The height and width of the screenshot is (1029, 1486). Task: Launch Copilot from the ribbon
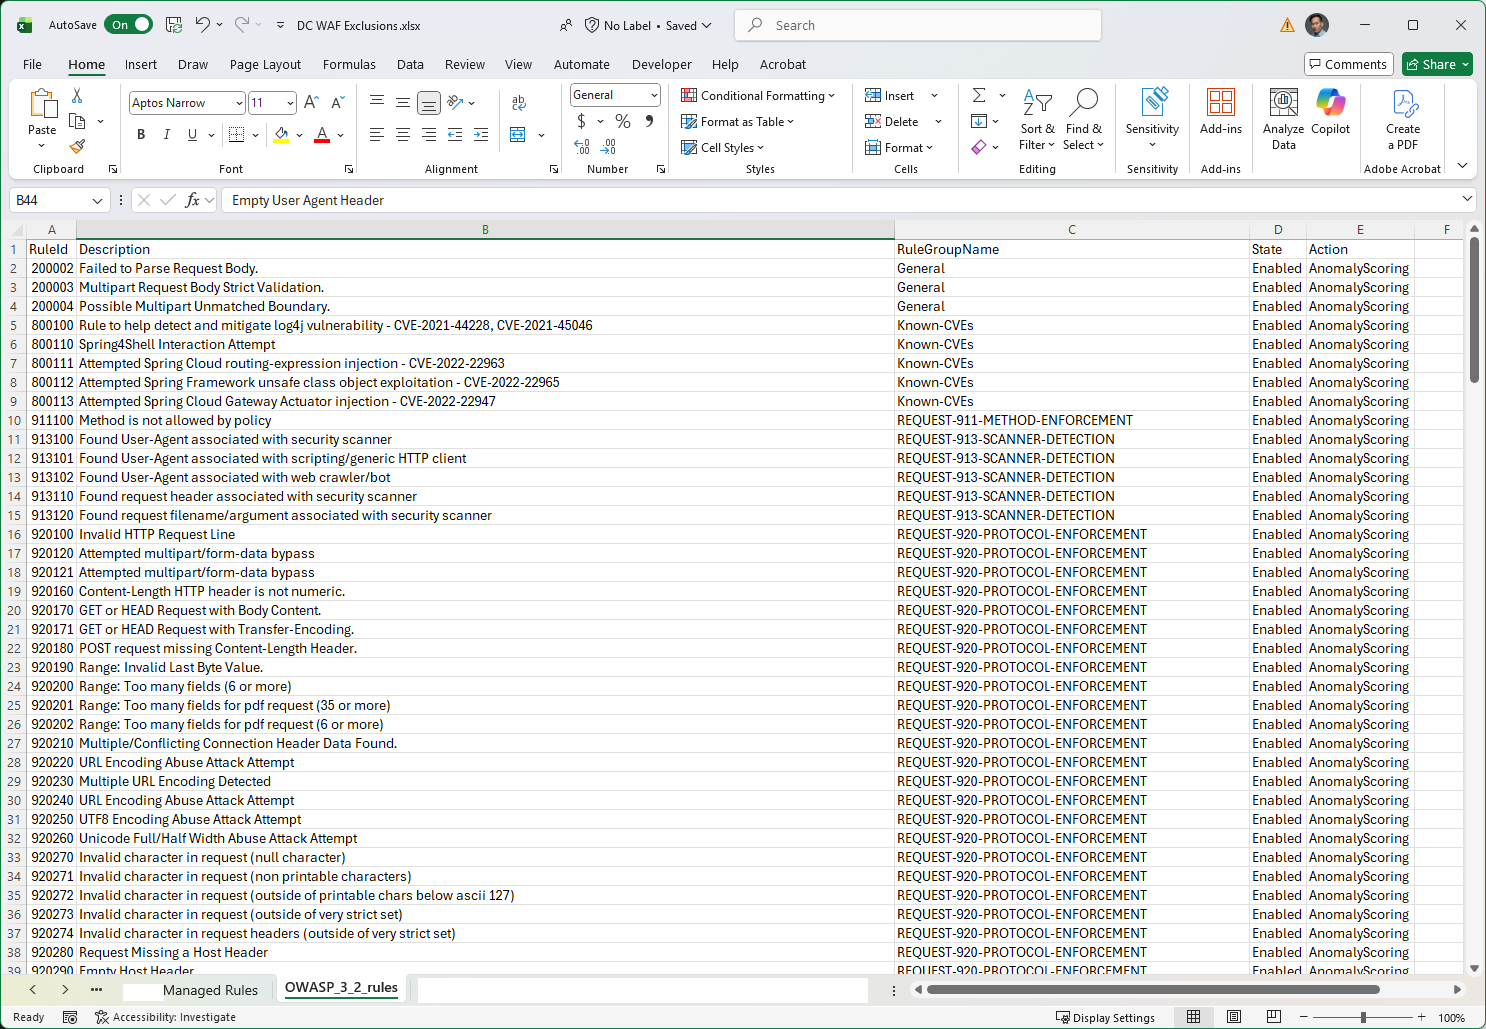pyautogui.click(x=1330, y=112)
